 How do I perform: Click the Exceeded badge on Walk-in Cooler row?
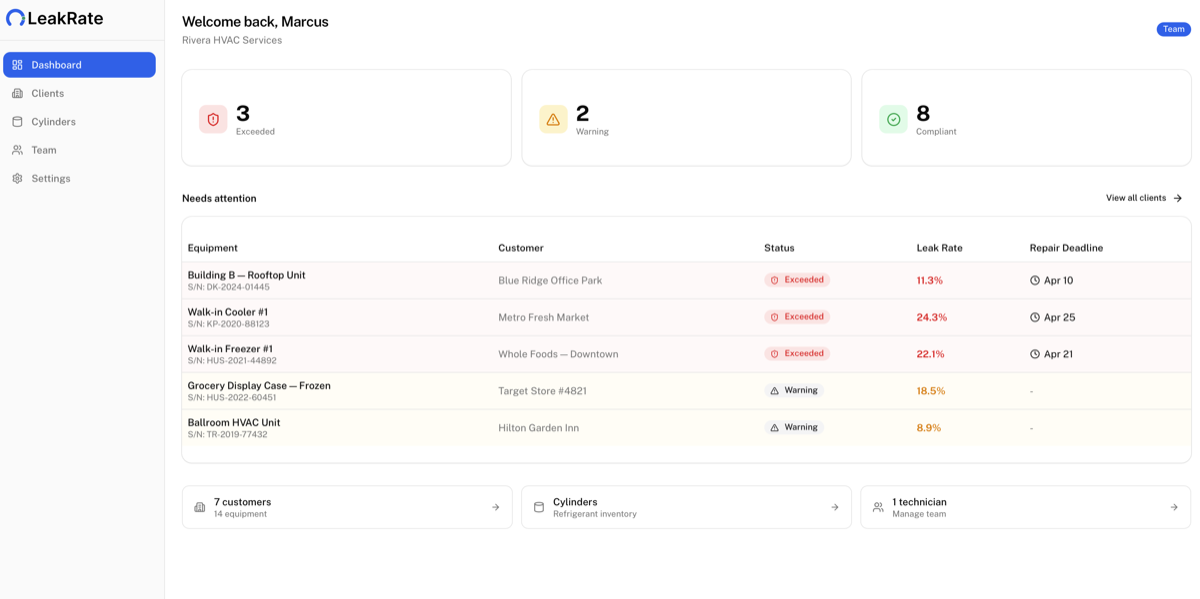tap(797, 316)
